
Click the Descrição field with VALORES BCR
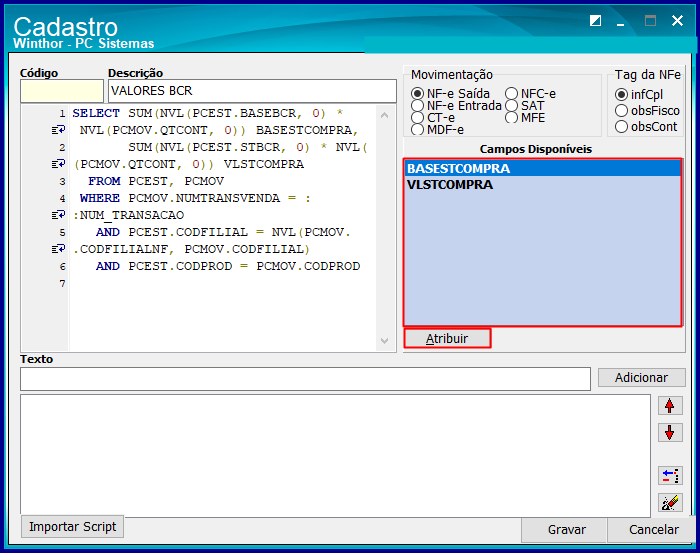[252, 91]
